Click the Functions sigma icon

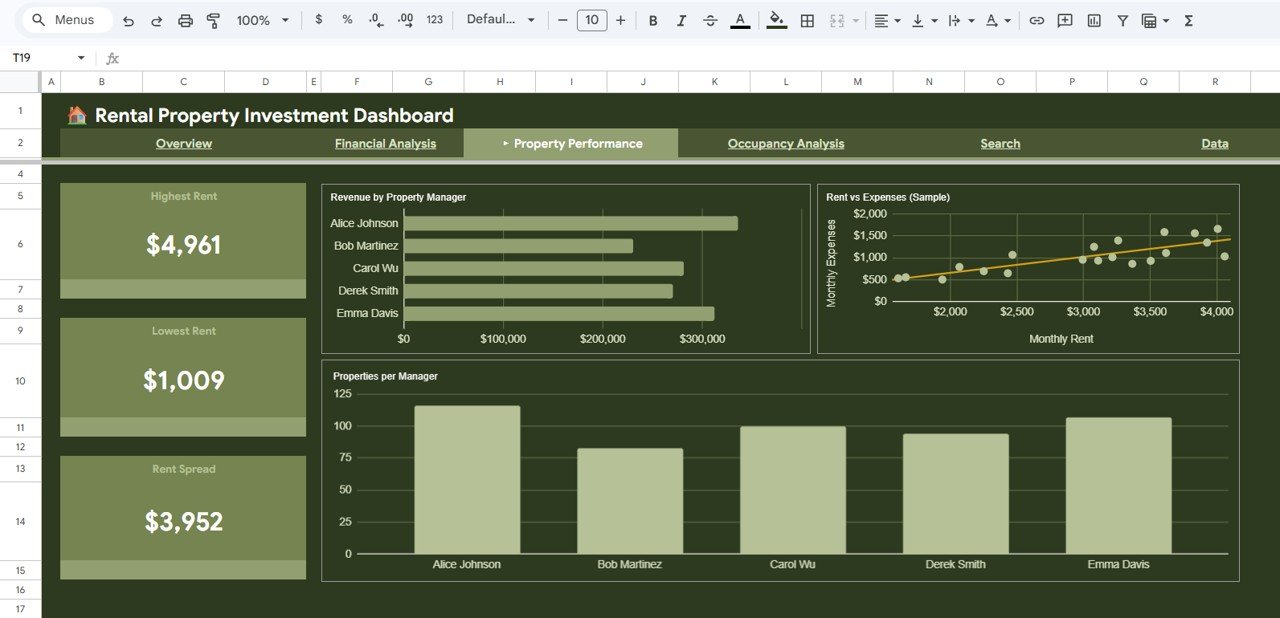pyautogui.click(x=1188, y=19)
